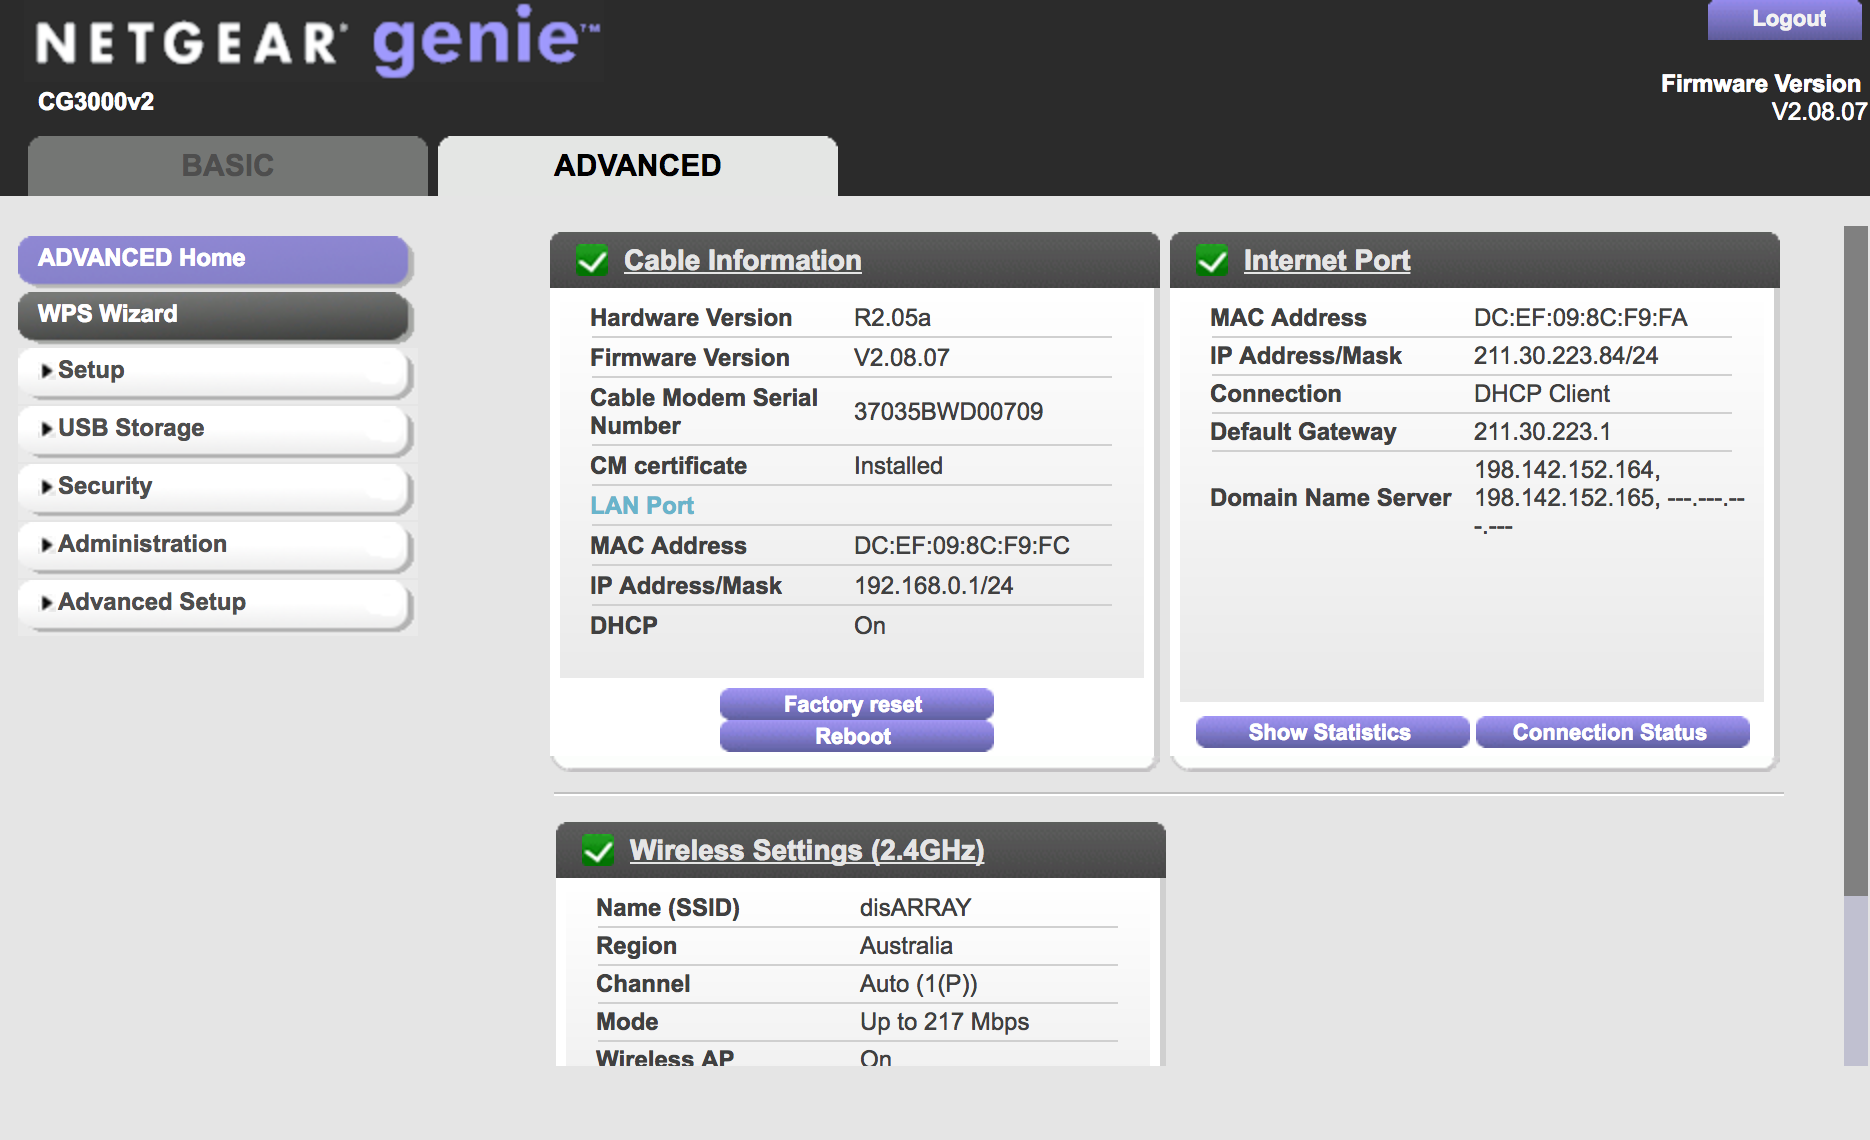Viewport: 1870px width, 1140px height.
Task: Select the ADVANCED tab
Action: pos(638,166)
